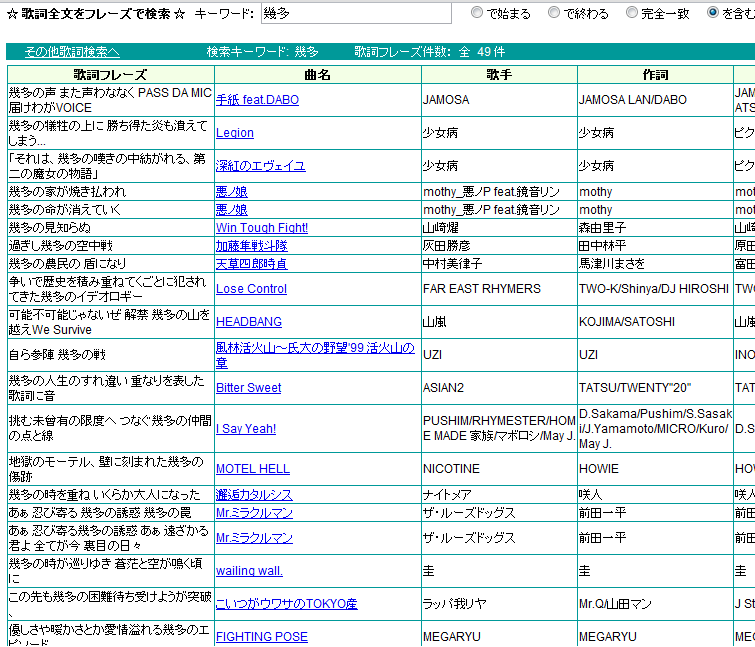Open the 'その他歌詞検索へ' link

coord(72,51)
